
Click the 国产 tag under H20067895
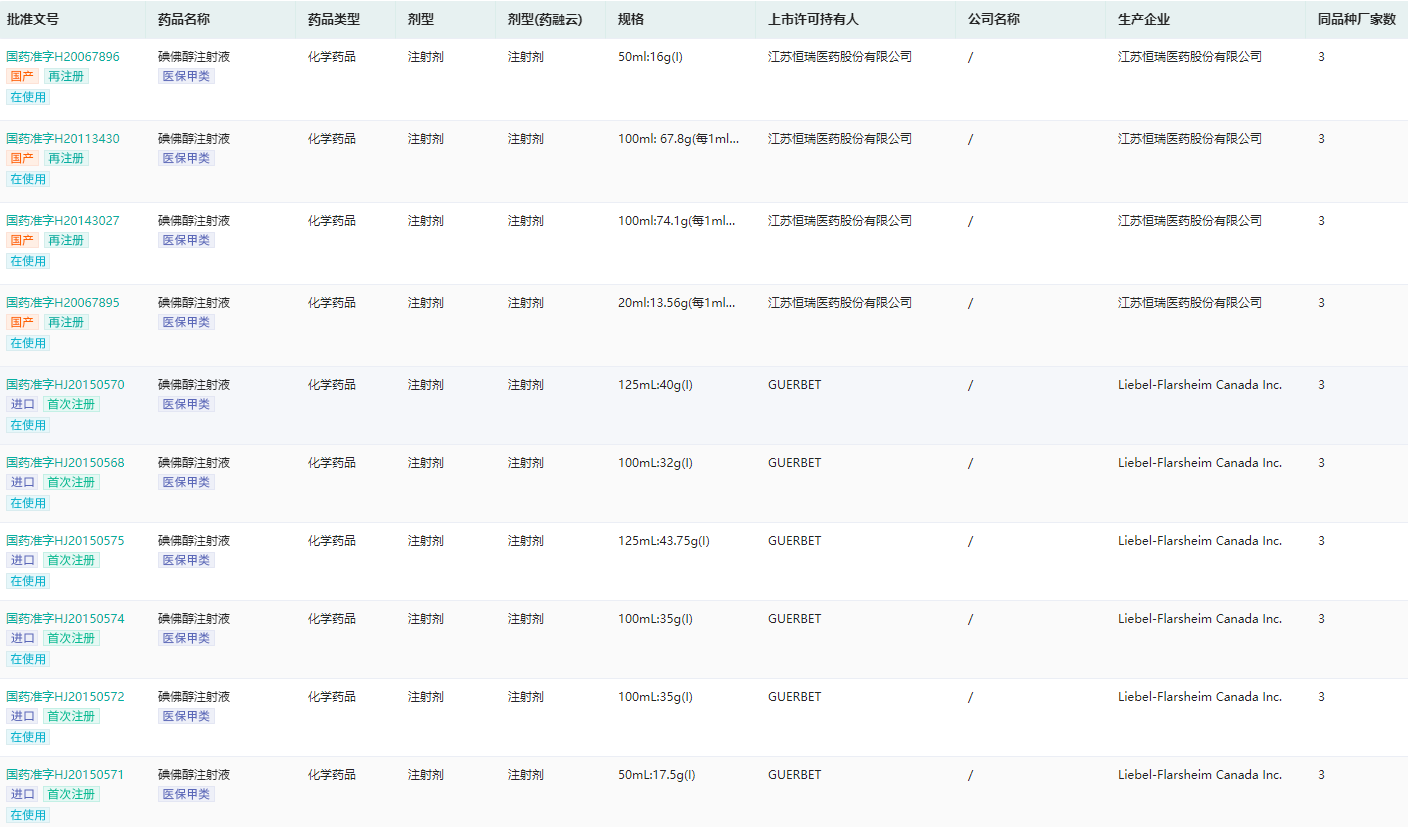coord(23,322)
